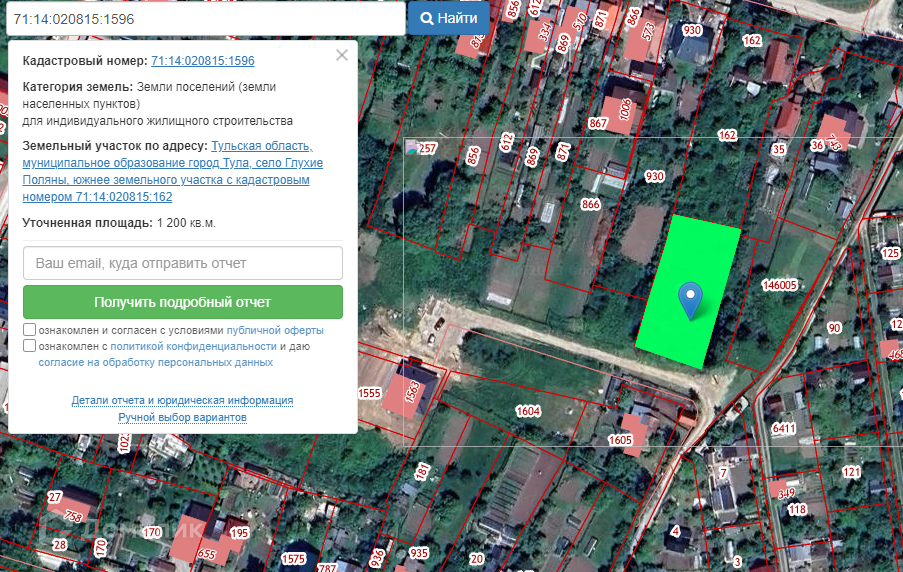903x572 pixels.
Task: Click parcel label 867 on map
Action: [x=598, y=123]
